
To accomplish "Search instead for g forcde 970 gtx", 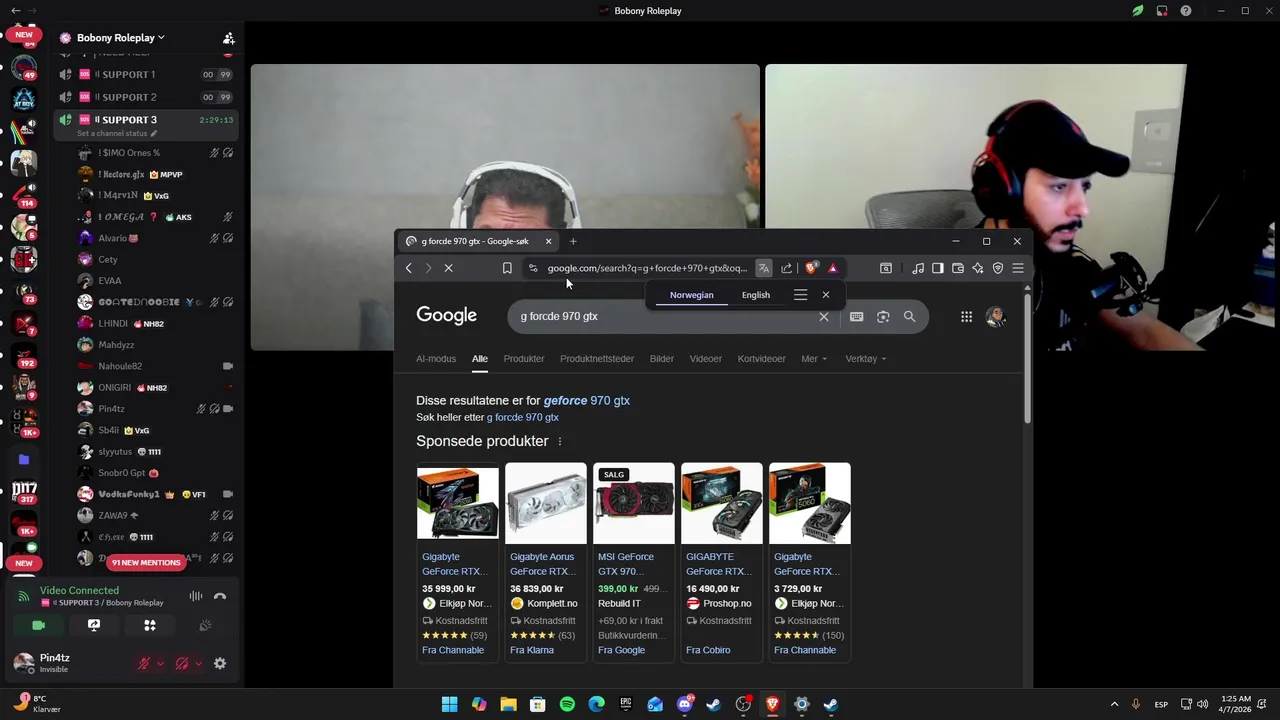I will (x=522, y=417).
